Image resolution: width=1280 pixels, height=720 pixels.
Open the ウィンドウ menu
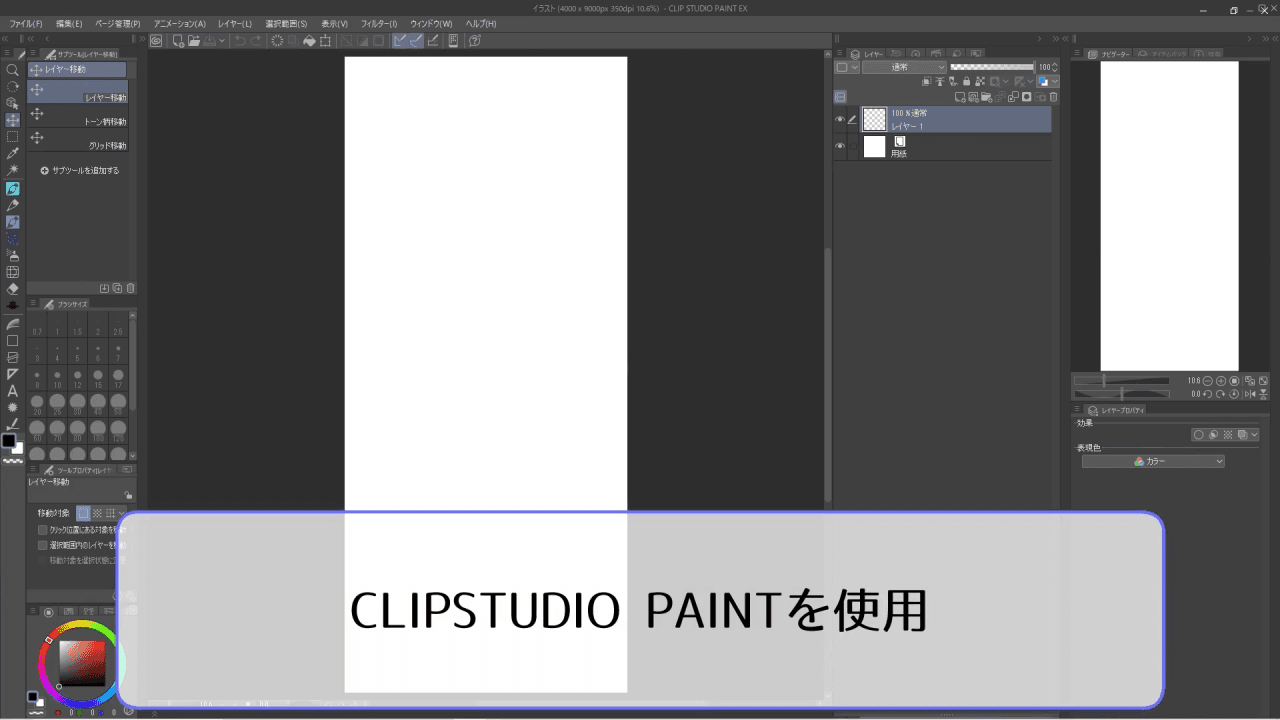(430, 23)
